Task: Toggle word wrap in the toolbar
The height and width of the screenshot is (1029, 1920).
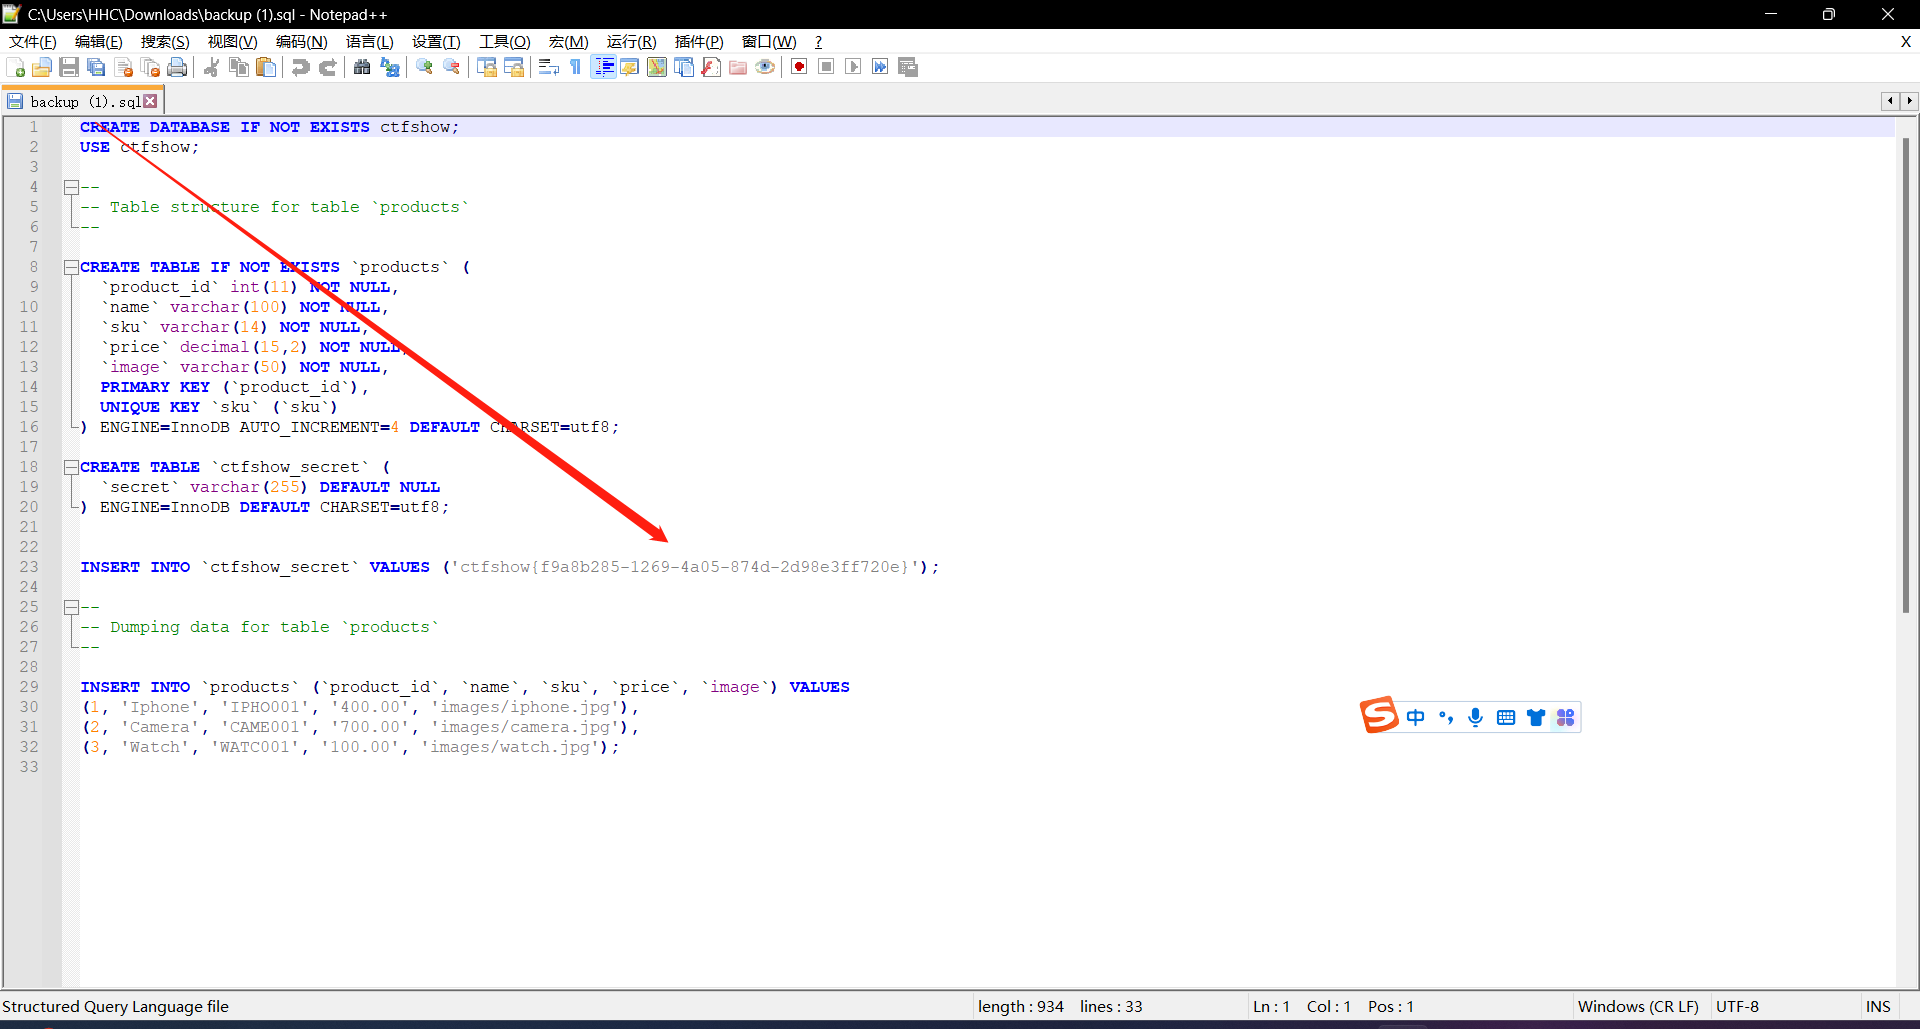Action: 548,67
